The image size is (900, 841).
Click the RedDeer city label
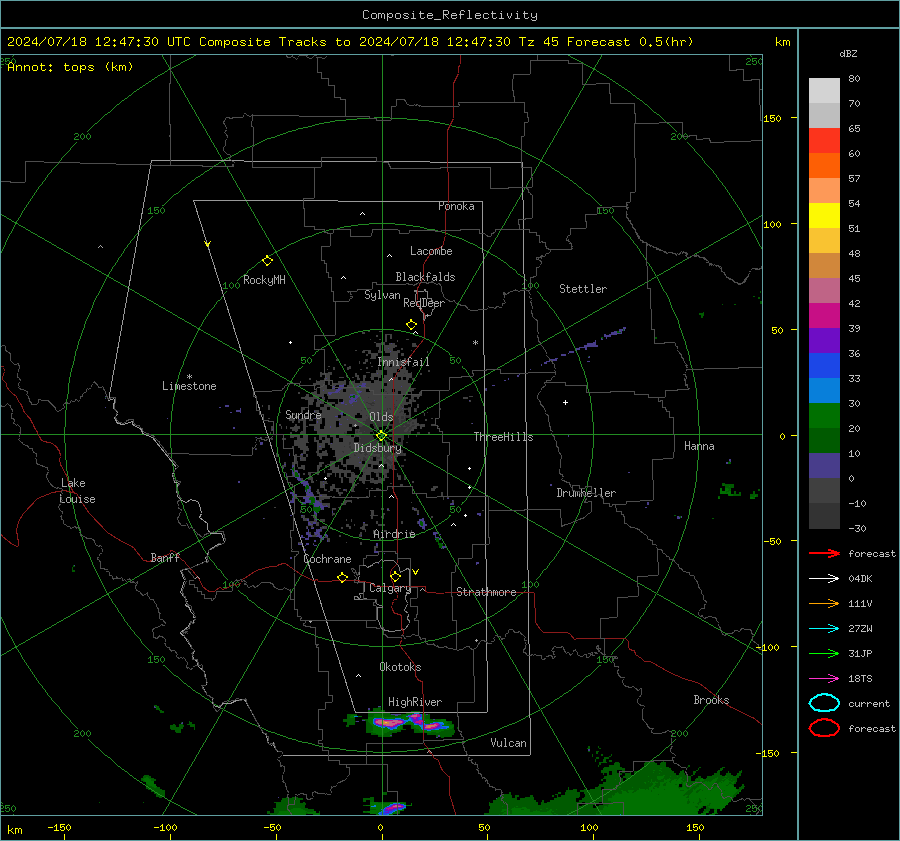click(424, 303)
